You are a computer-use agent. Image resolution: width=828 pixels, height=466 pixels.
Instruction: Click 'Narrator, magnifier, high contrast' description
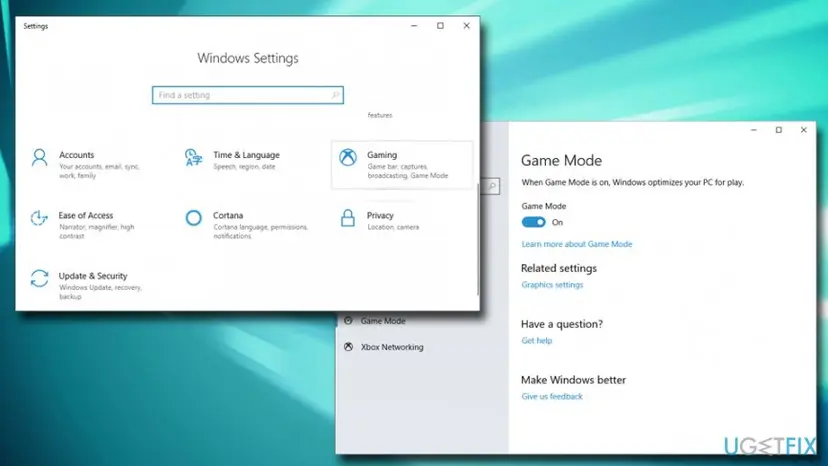tap(97, 231)
